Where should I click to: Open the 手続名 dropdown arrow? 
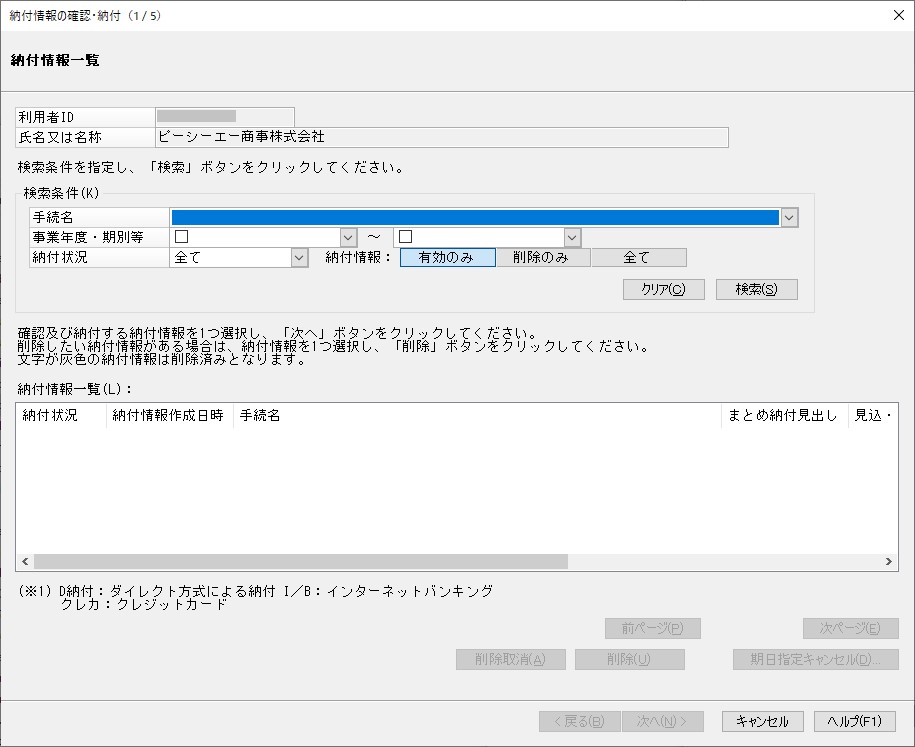(789, 218)
